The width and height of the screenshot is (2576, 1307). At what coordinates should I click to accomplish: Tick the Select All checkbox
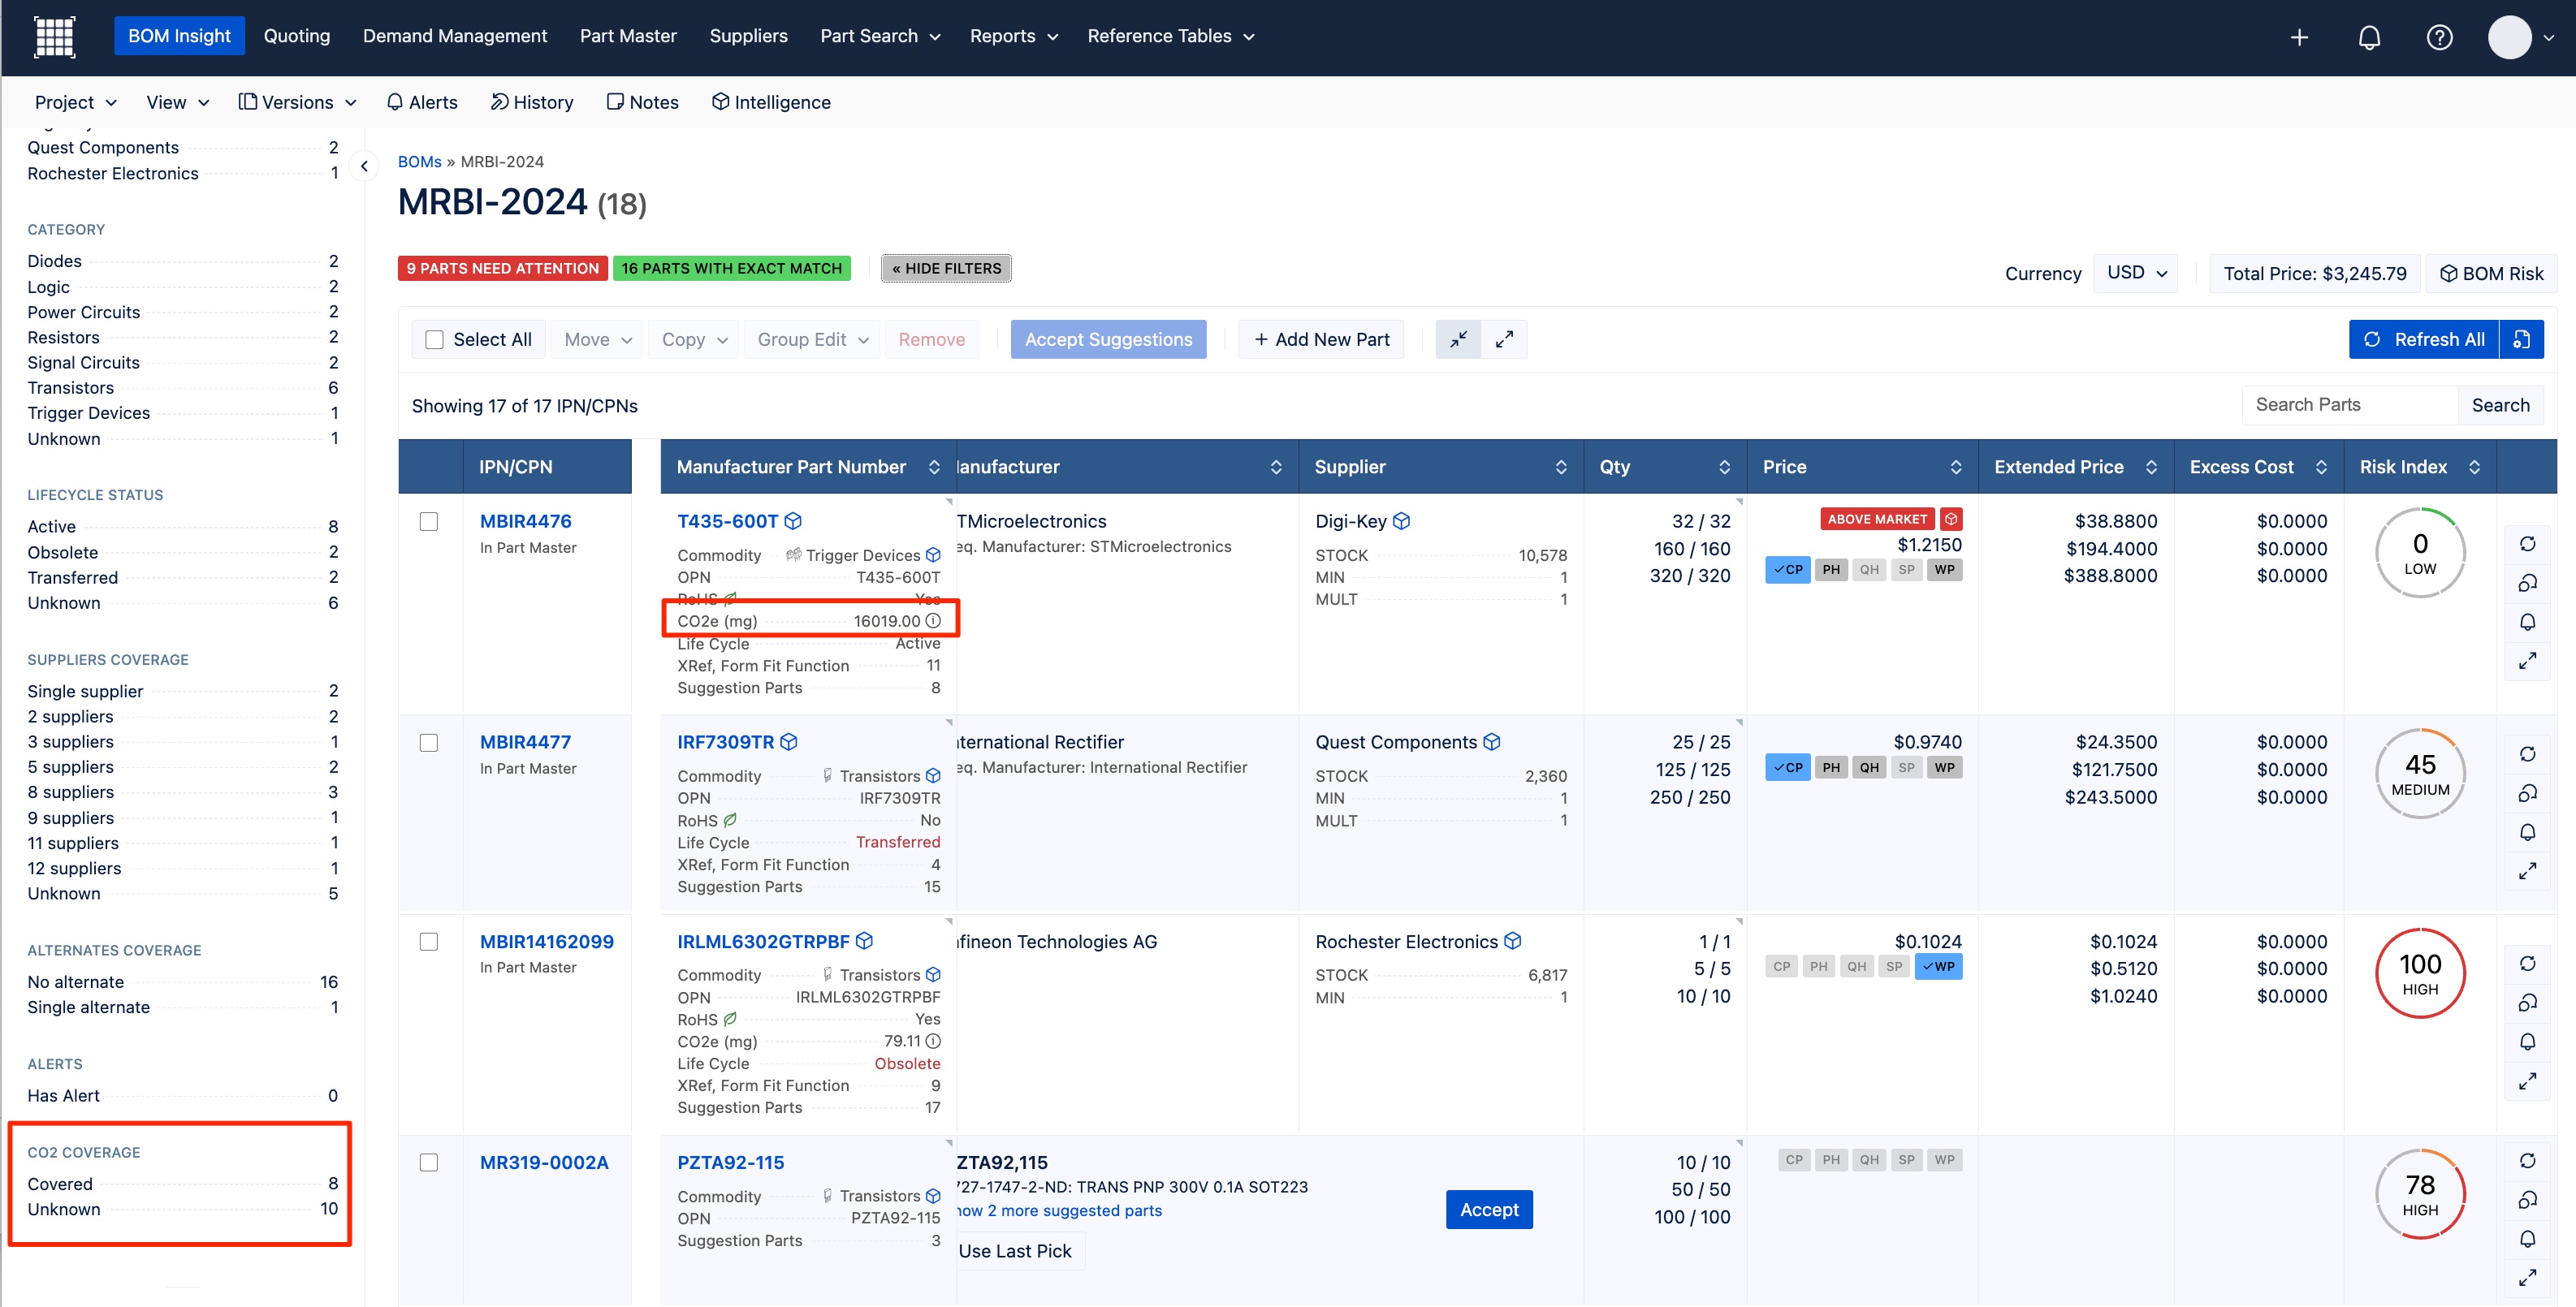(434, 340)
